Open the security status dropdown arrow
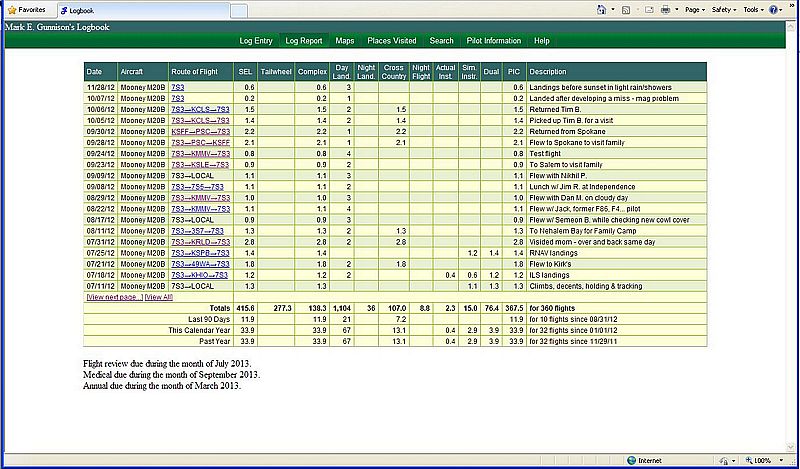 coord(733,460)
